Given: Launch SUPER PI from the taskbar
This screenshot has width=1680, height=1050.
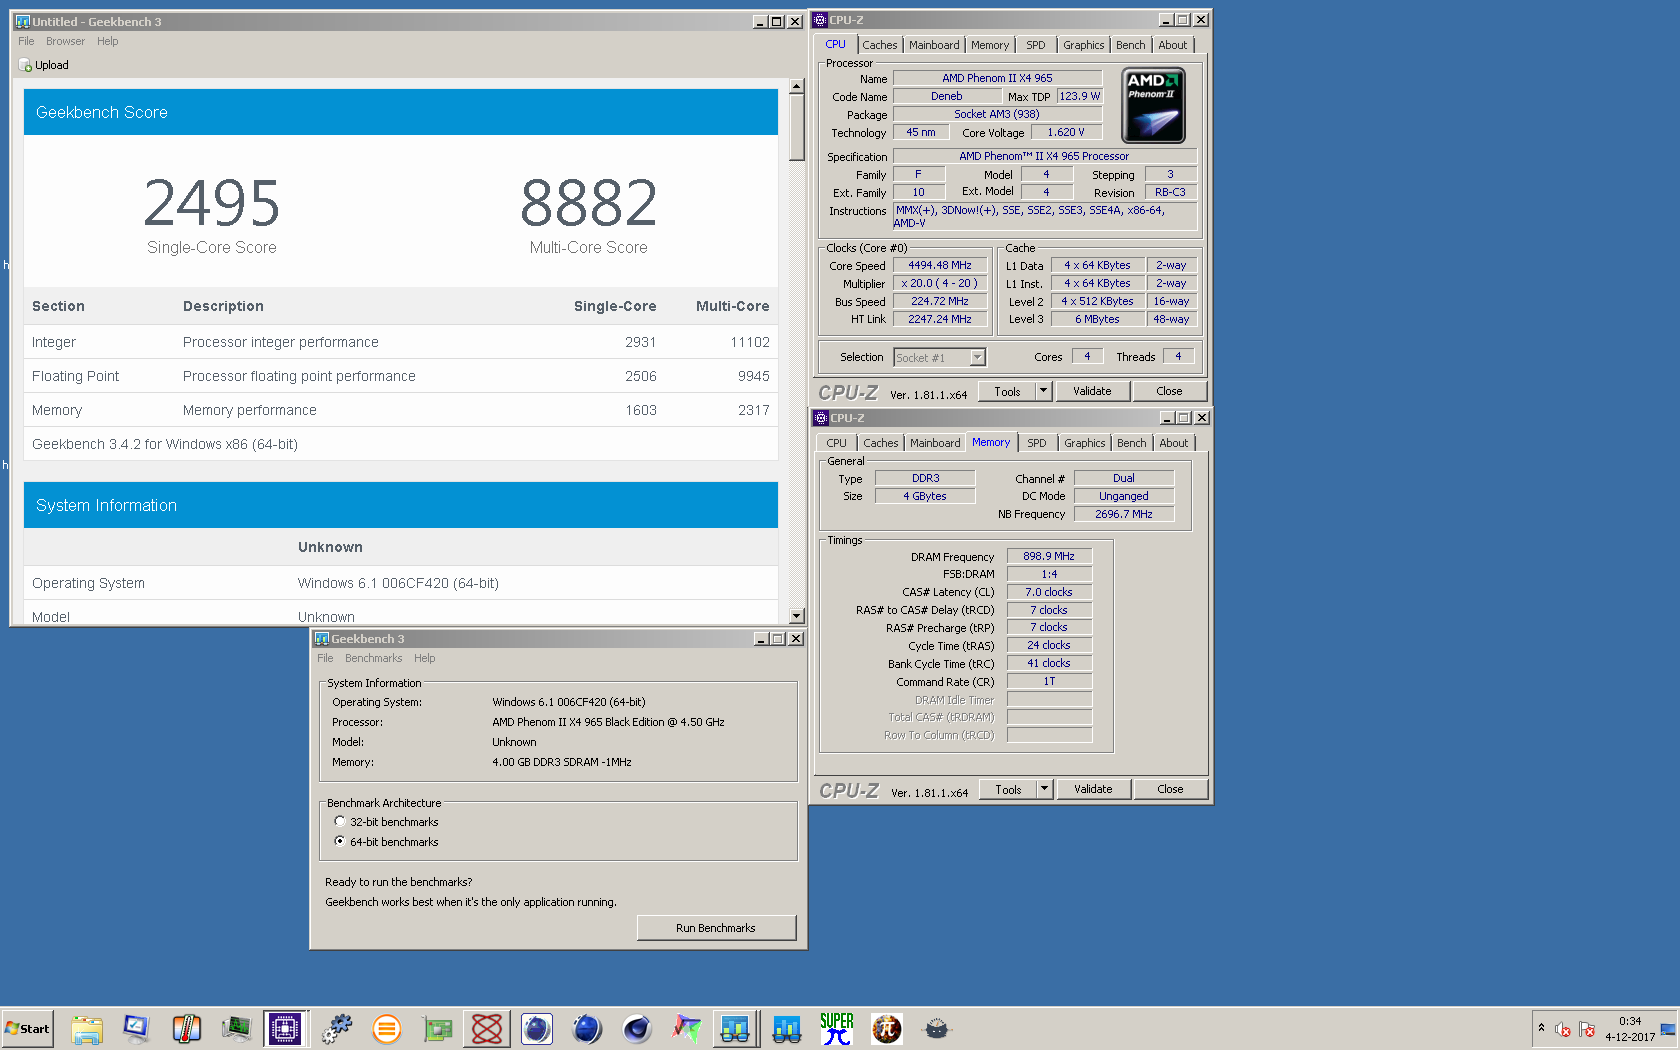Looking at the screenshot, I should (x=837, y=1028).
